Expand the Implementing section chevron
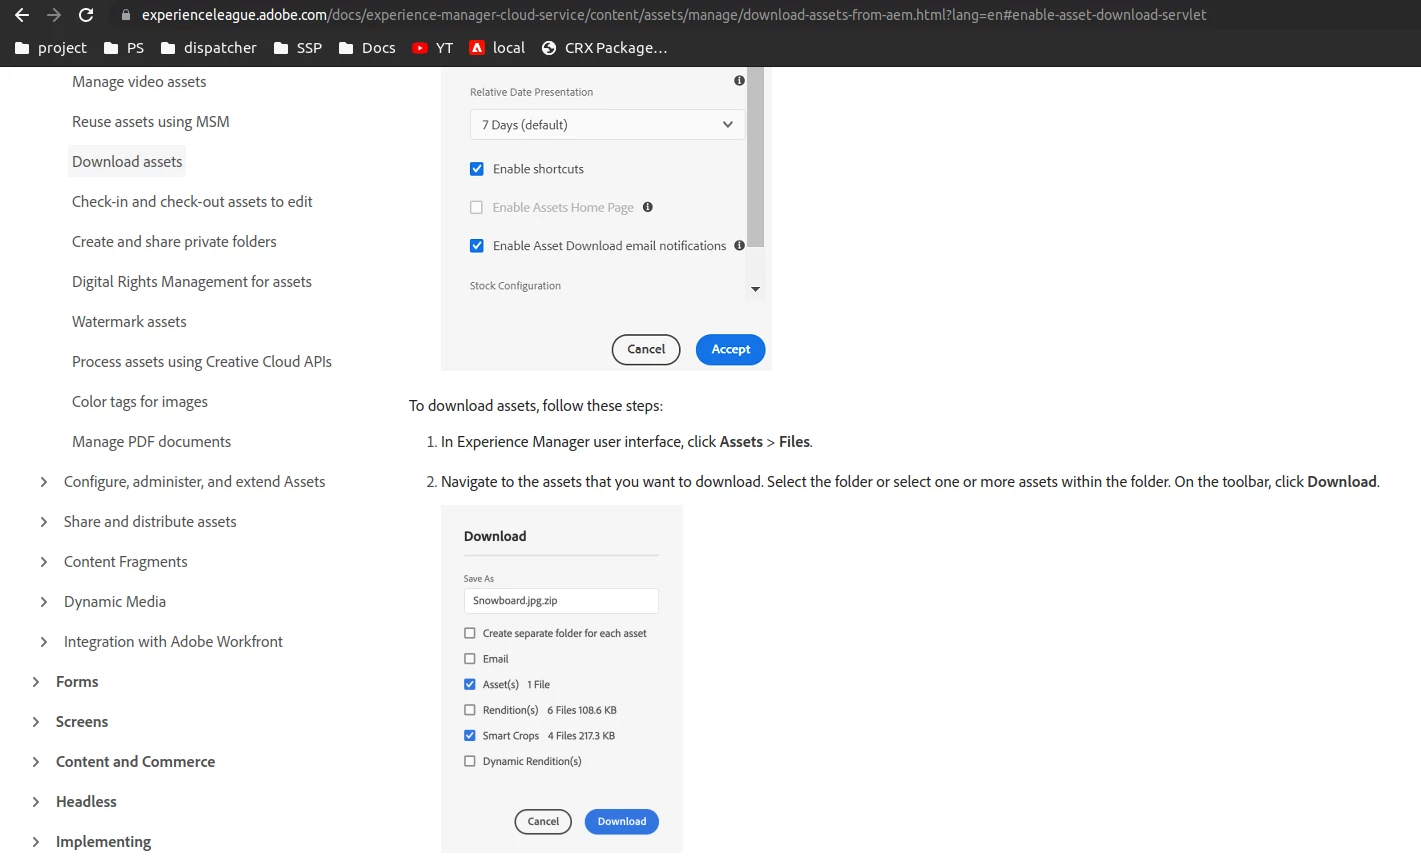This screenshot has height=866, width=1421. [35, 842]
